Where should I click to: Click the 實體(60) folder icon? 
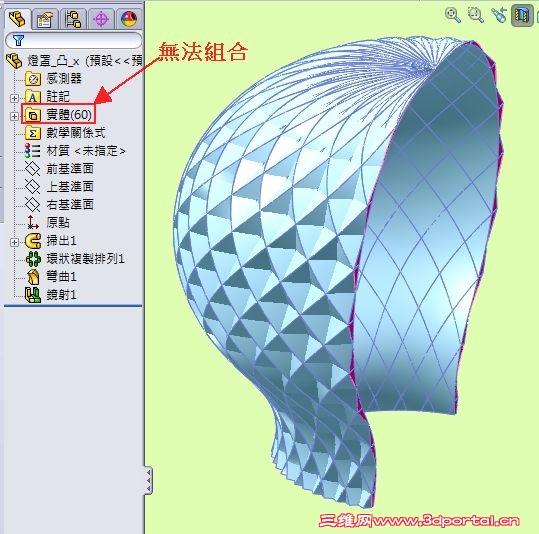click(x=33, y=115)
